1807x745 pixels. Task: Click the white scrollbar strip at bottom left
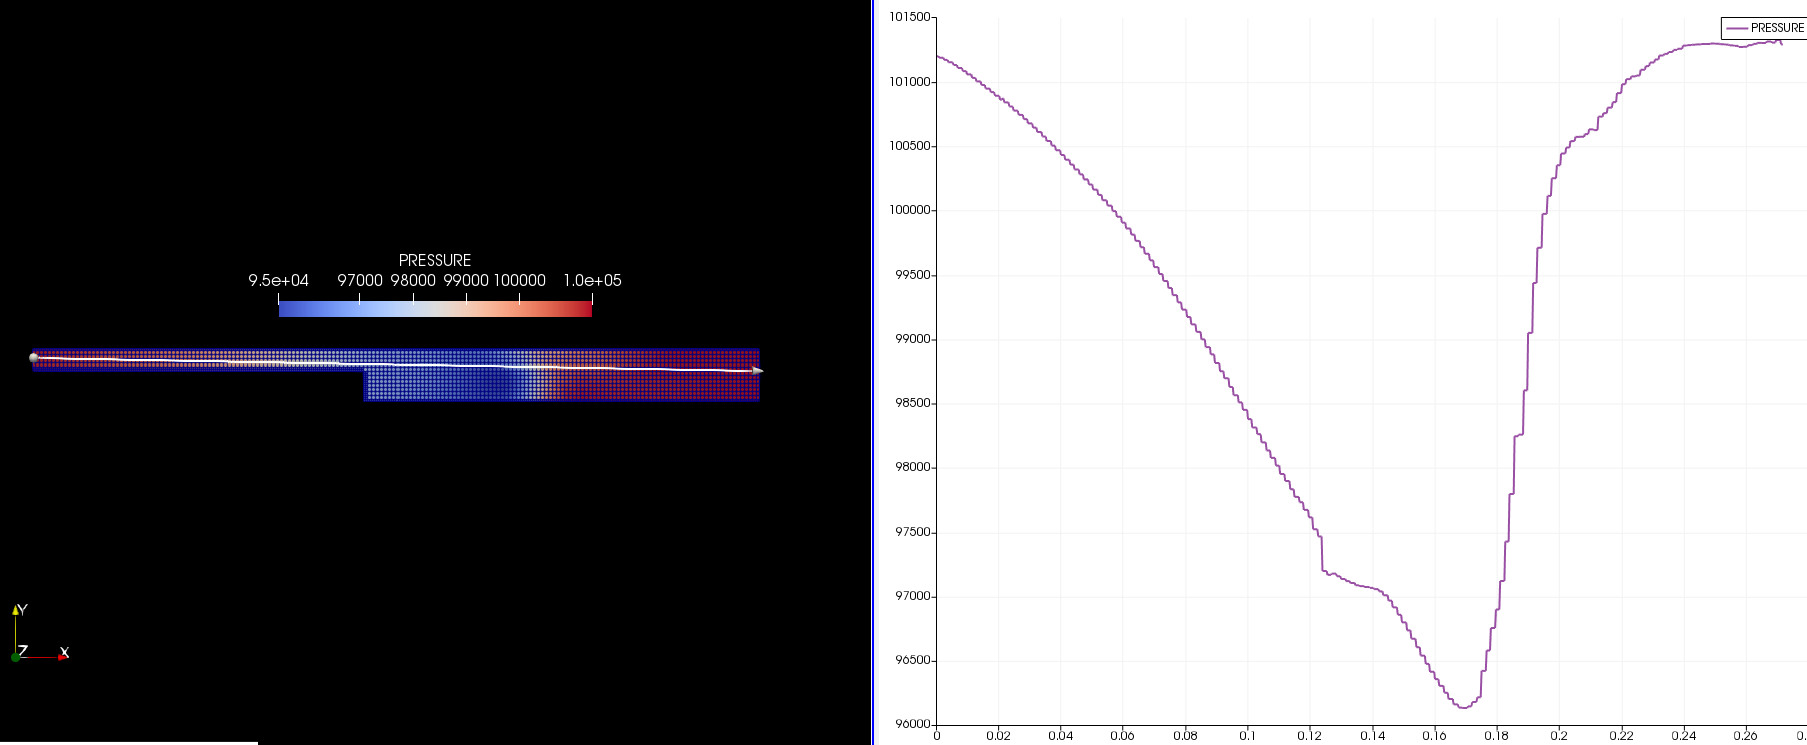[x=128, y=742]
